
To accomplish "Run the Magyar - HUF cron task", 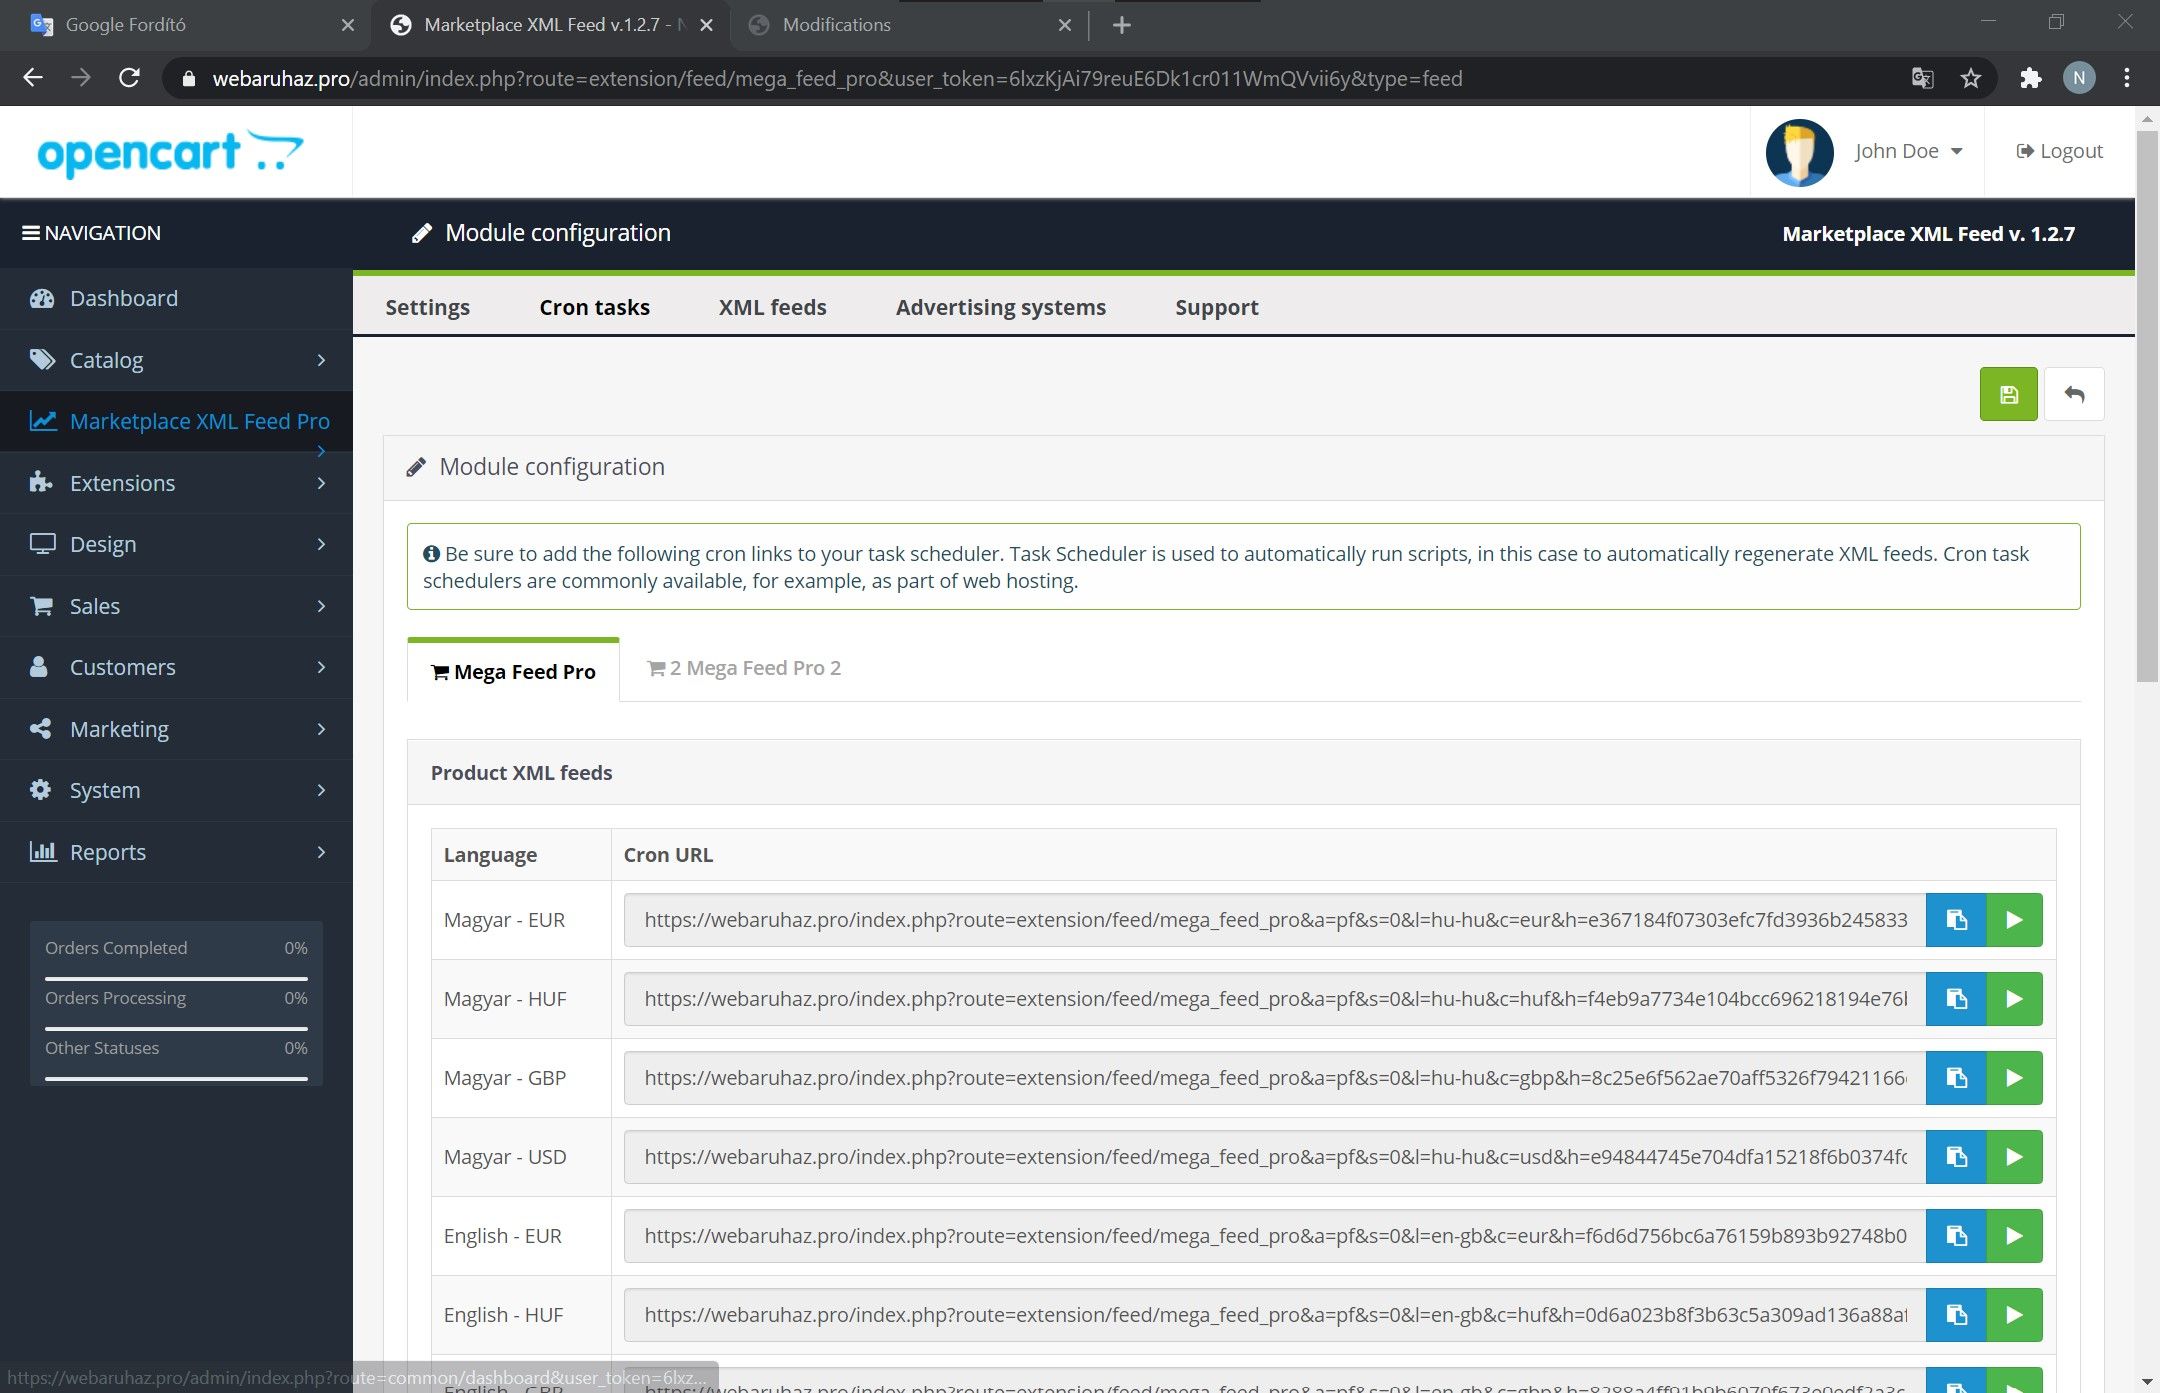I will coord(2014,999).
